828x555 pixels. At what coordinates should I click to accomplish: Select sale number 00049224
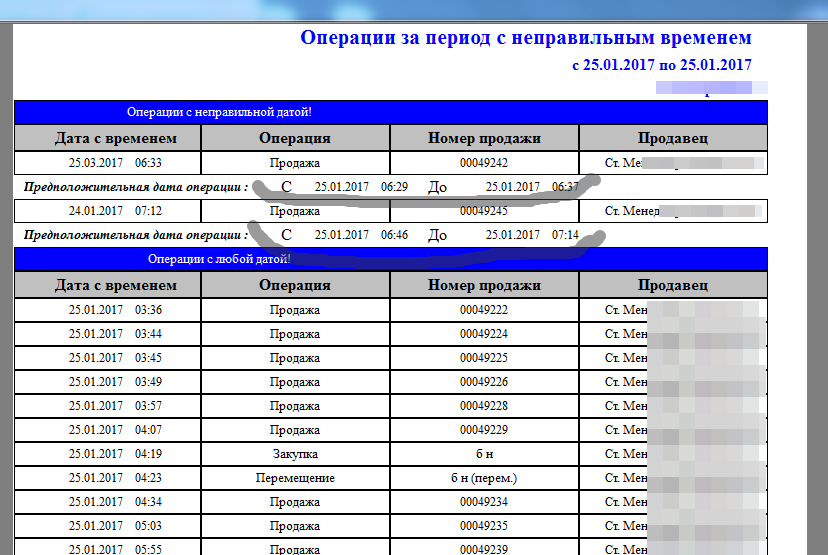coord(484,334)
